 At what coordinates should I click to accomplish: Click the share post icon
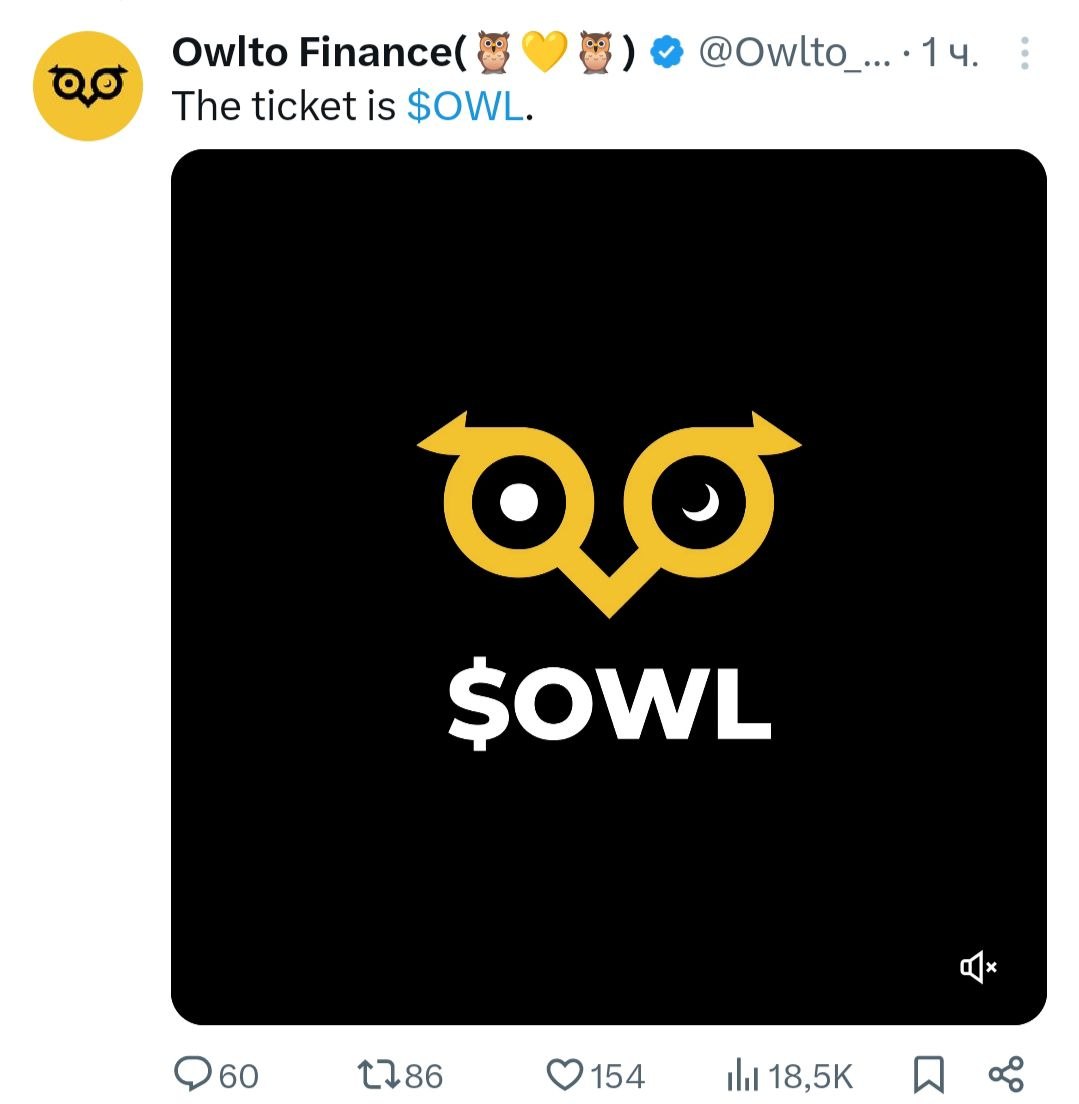click(1005, 1075)
